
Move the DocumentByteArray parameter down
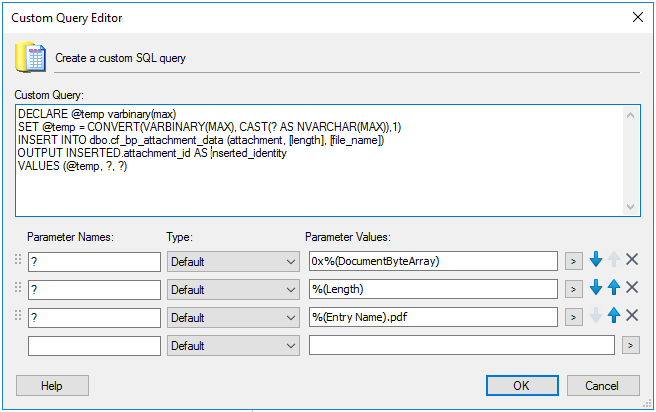tap(596, 260)
